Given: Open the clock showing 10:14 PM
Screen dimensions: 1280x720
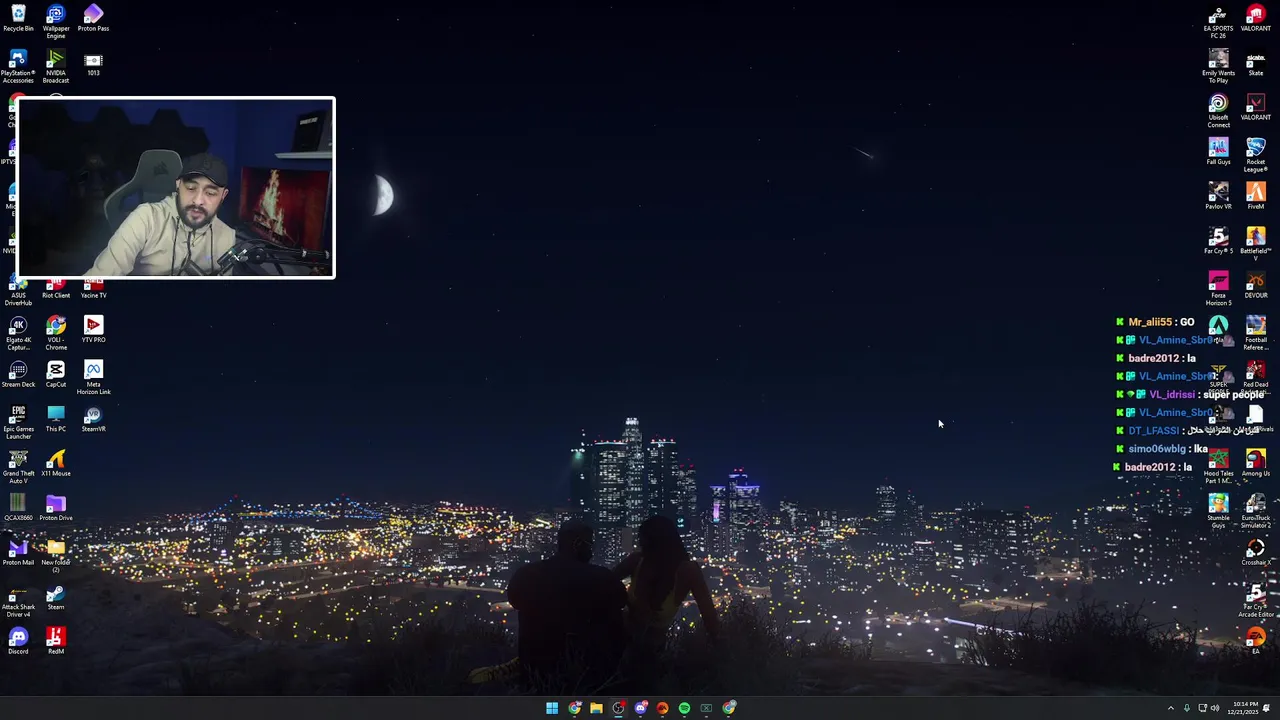Looking at the screenshot, I should point(1245,708).
